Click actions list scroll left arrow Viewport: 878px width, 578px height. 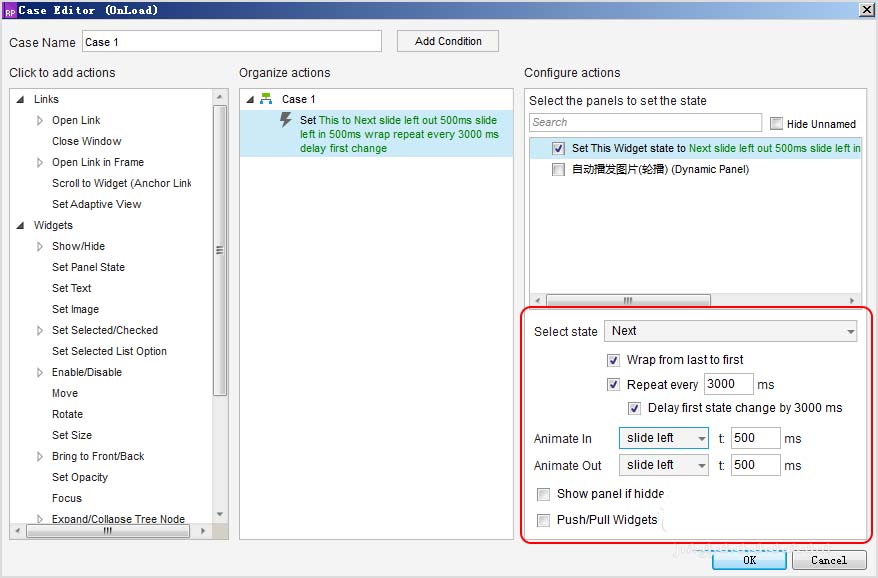click(x=18, y=530)
